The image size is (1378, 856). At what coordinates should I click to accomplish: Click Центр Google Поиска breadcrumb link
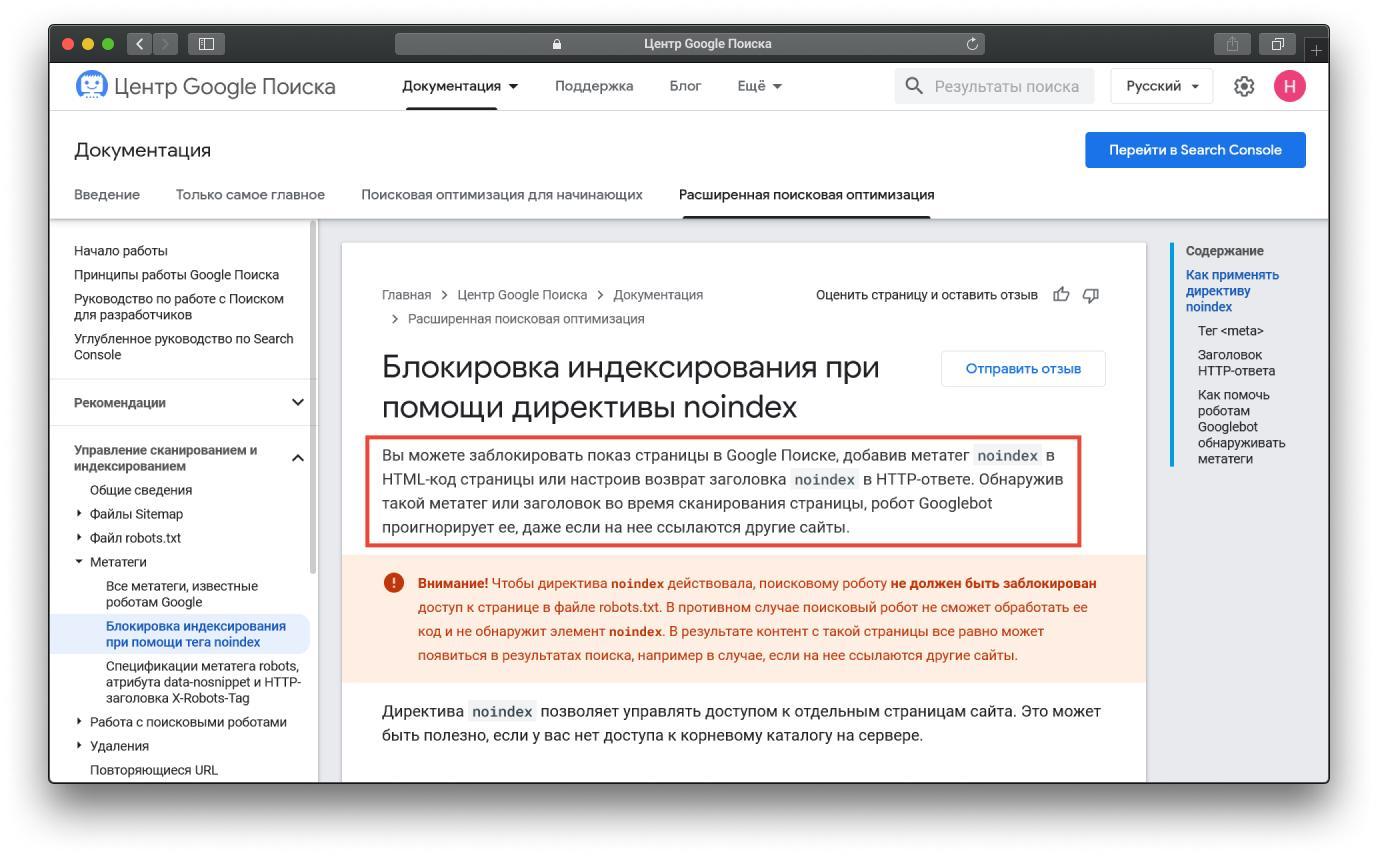[x=522, y=294]
